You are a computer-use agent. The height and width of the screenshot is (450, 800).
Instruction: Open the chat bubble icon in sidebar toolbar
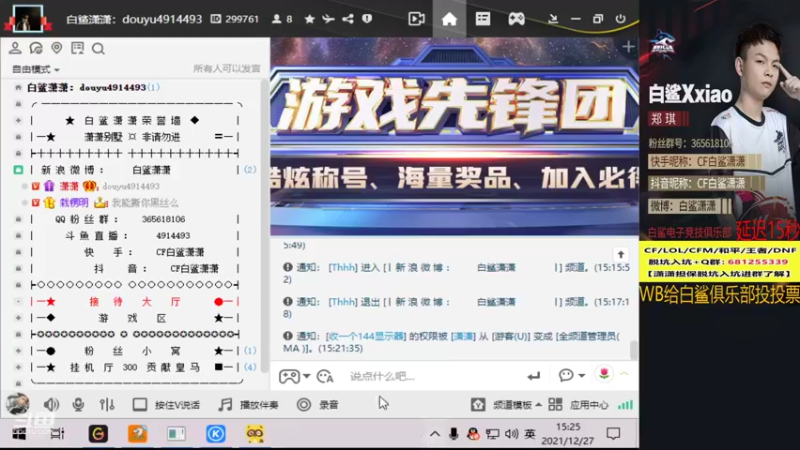point(36,48)
